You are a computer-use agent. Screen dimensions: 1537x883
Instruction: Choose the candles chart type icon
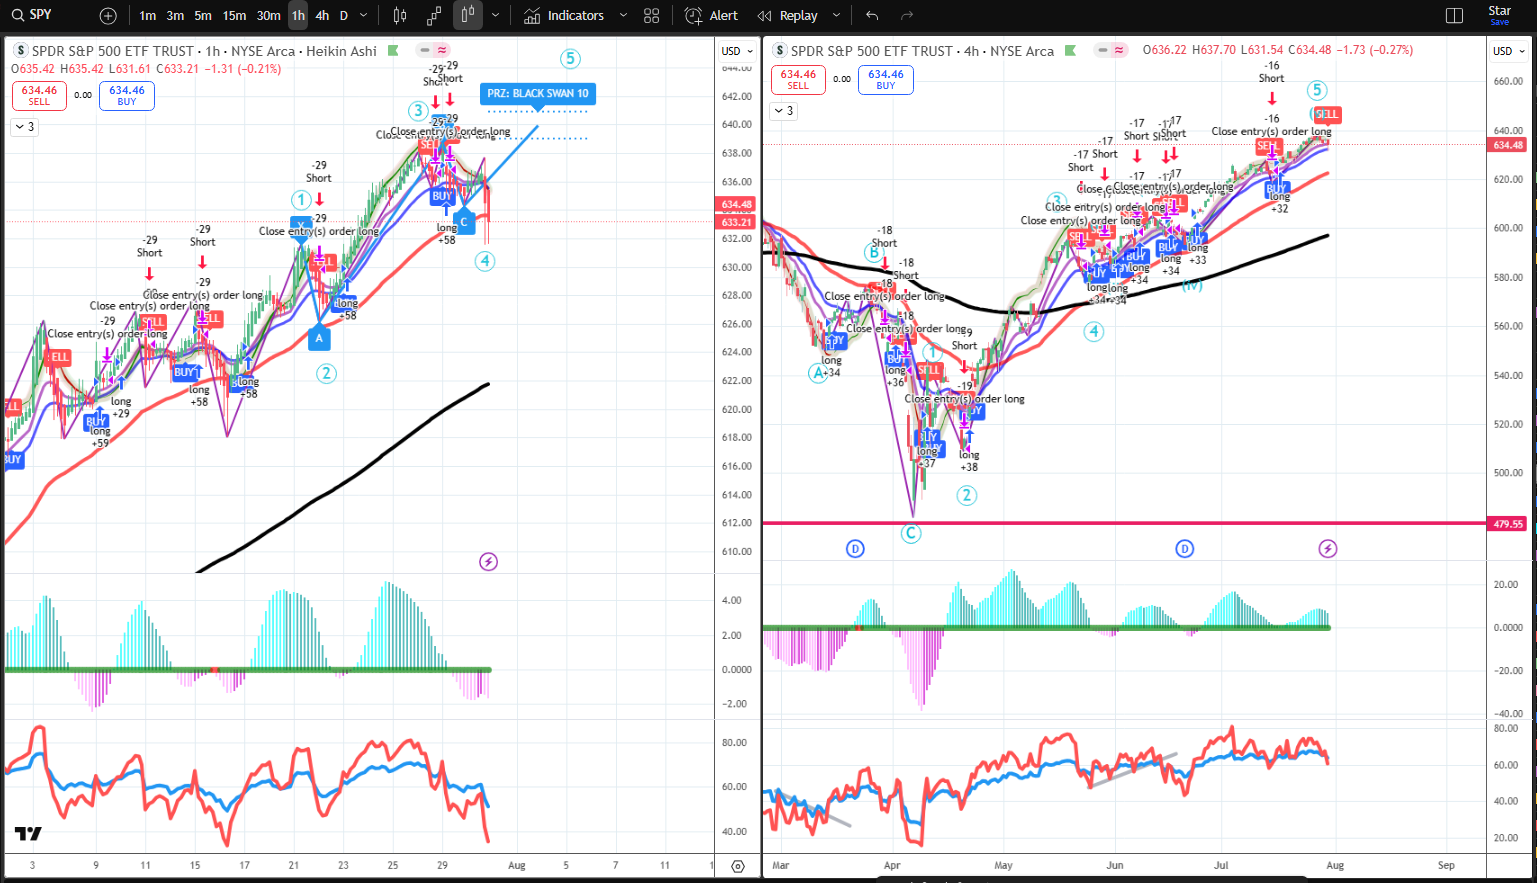(400, 16)
